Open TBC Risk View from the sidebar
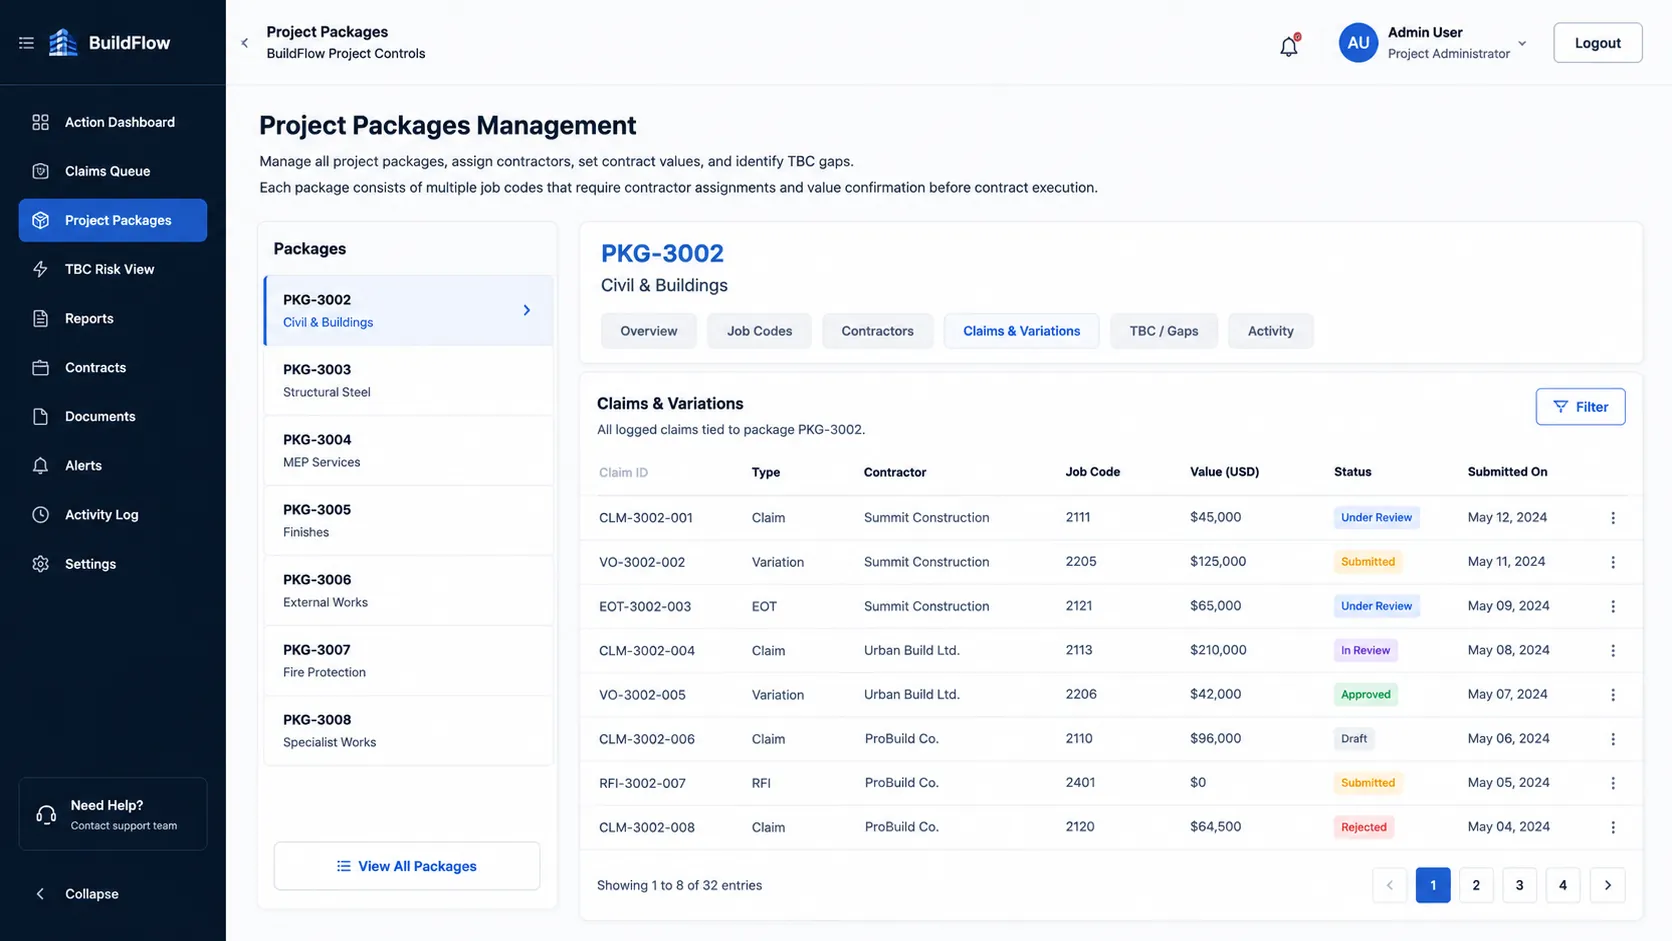The image size is (1672, 941). [113, 269]
